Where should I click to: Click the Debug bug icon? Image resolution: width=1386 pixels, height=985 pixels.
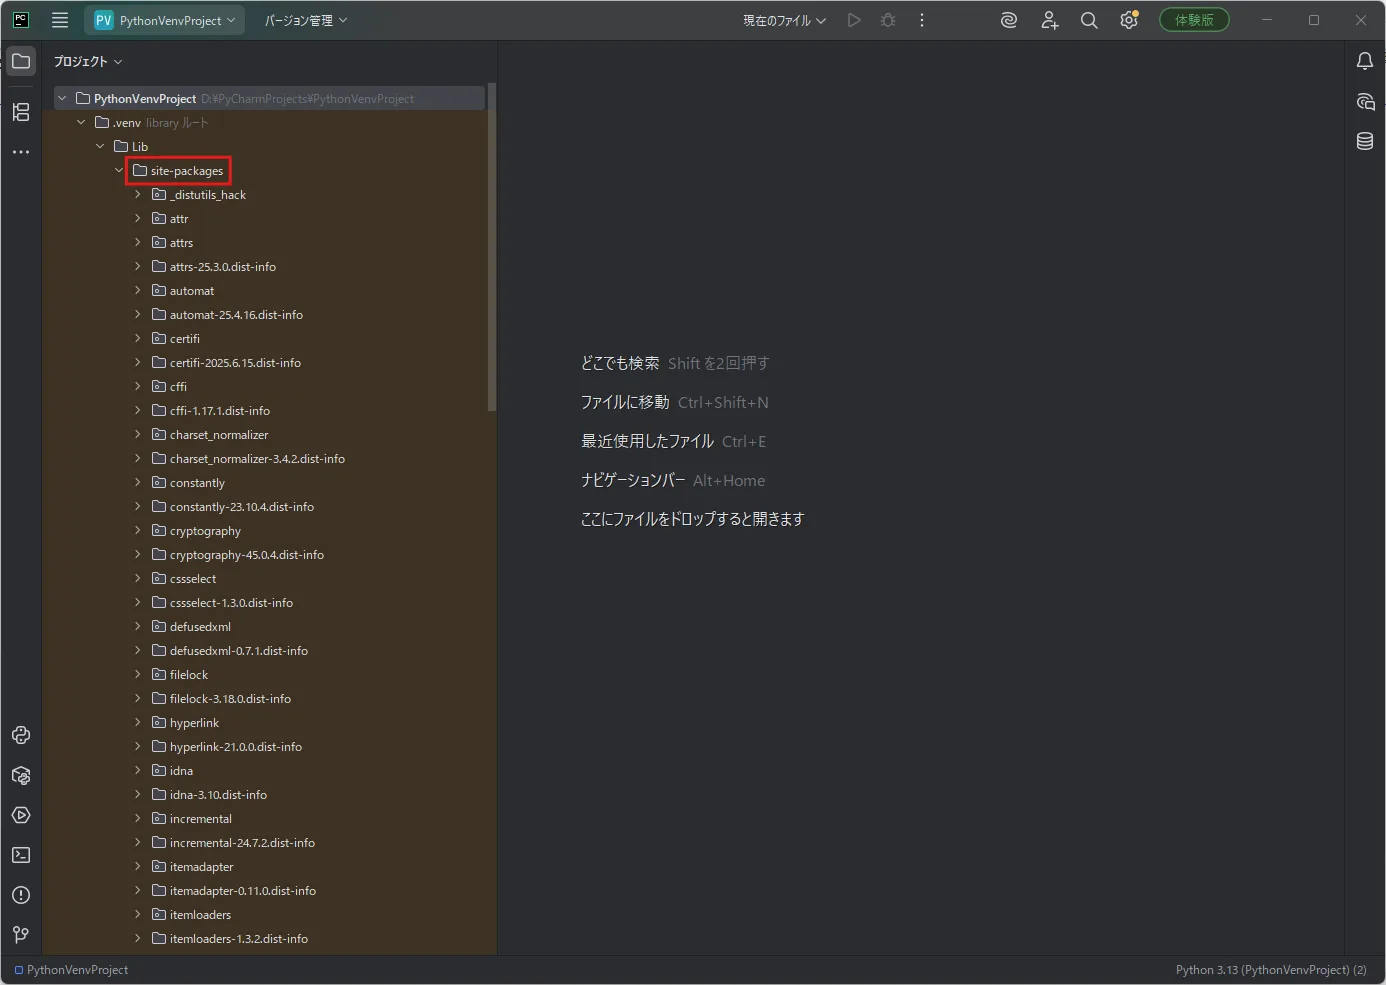pyautogui.click(x=888, y=20)
